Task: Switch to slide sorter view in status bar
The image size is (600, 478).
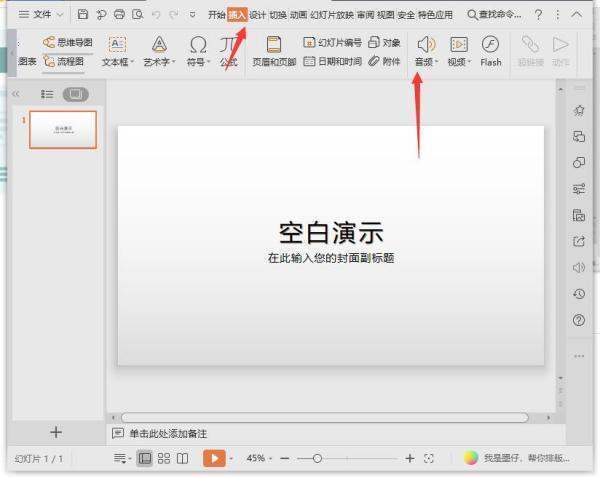Action: coord(163,458)
